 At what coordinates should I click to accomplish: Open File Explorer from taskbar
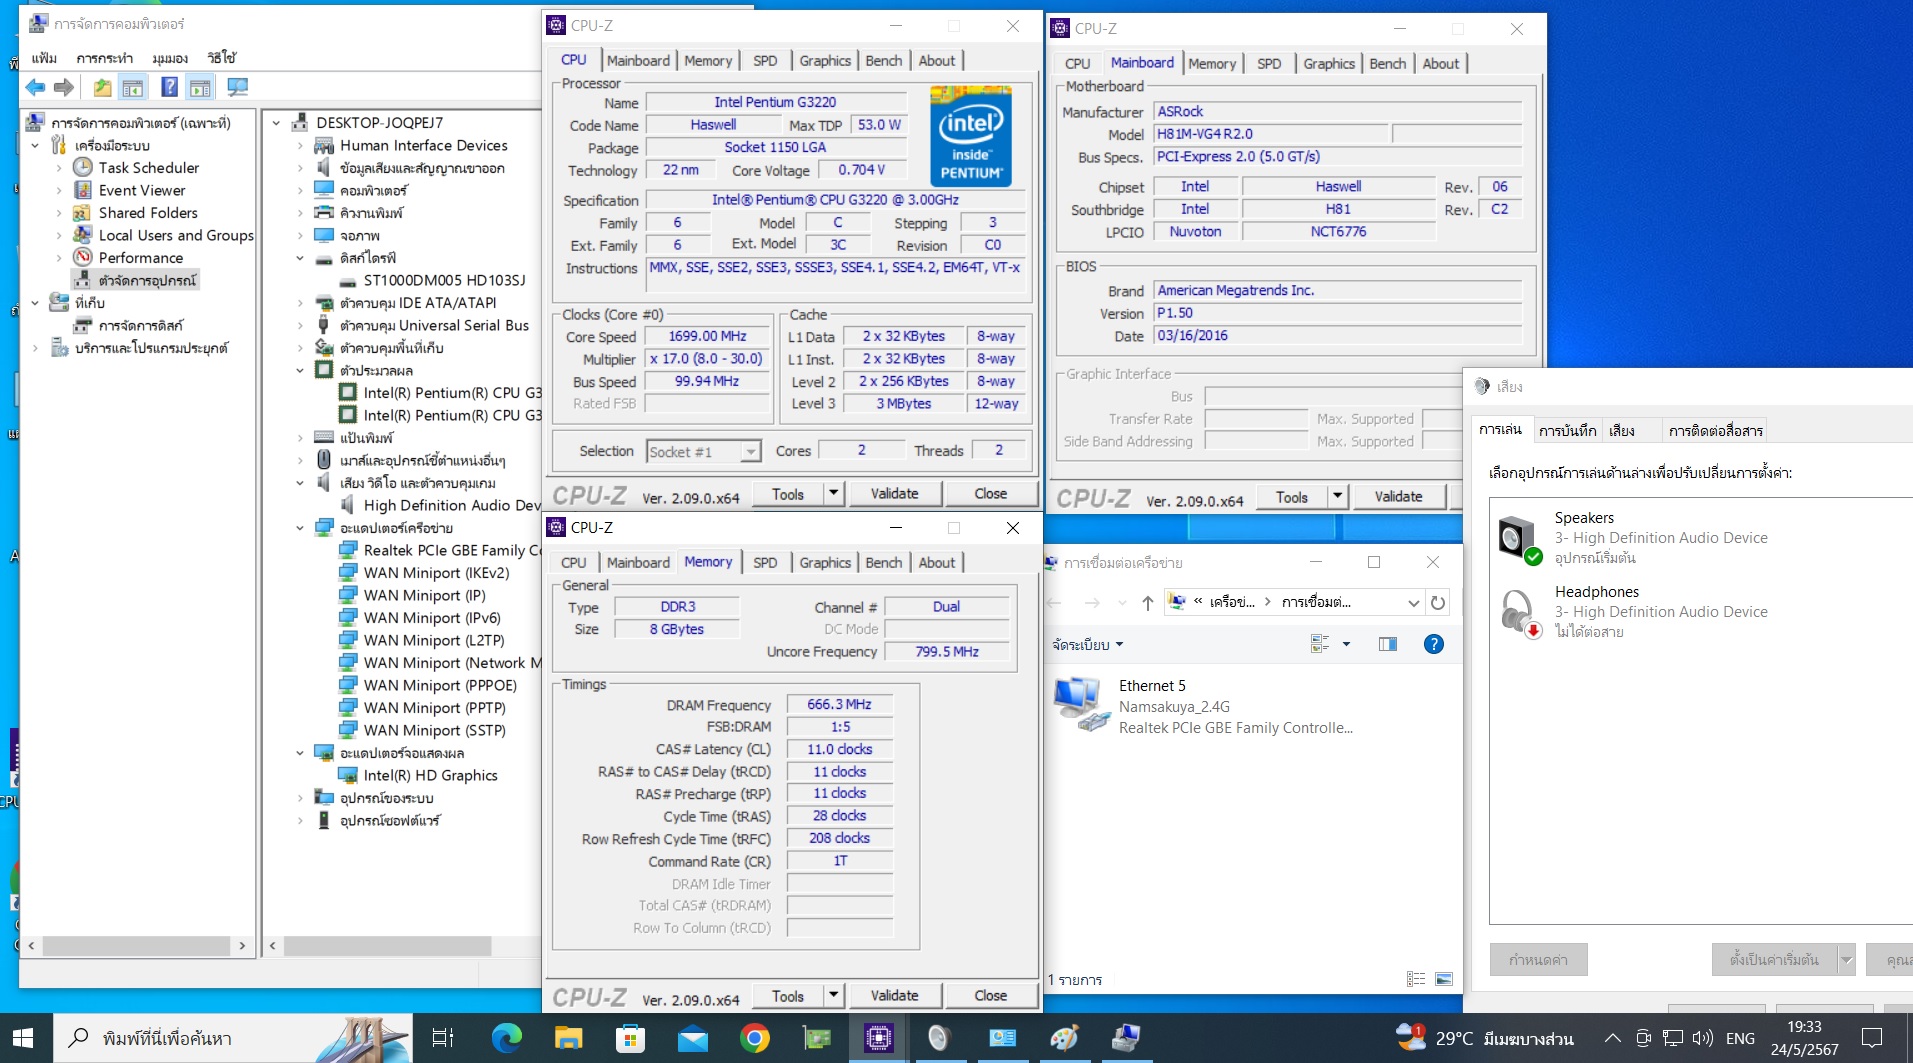pyautogui.click(x=568, y=1038)
